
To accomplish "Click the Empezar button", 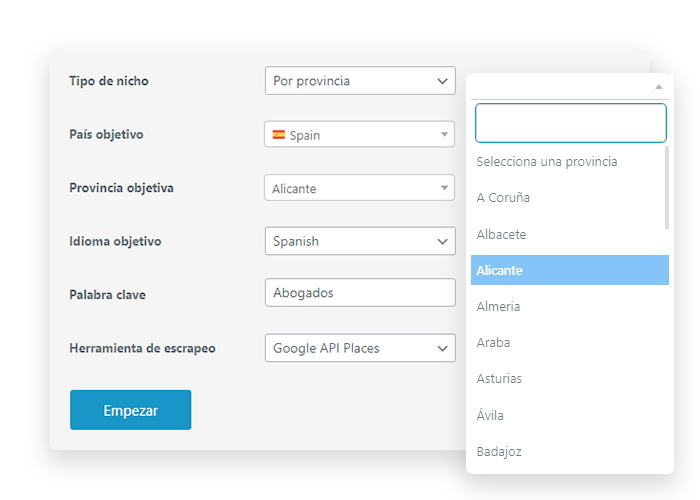I will 130,410.
